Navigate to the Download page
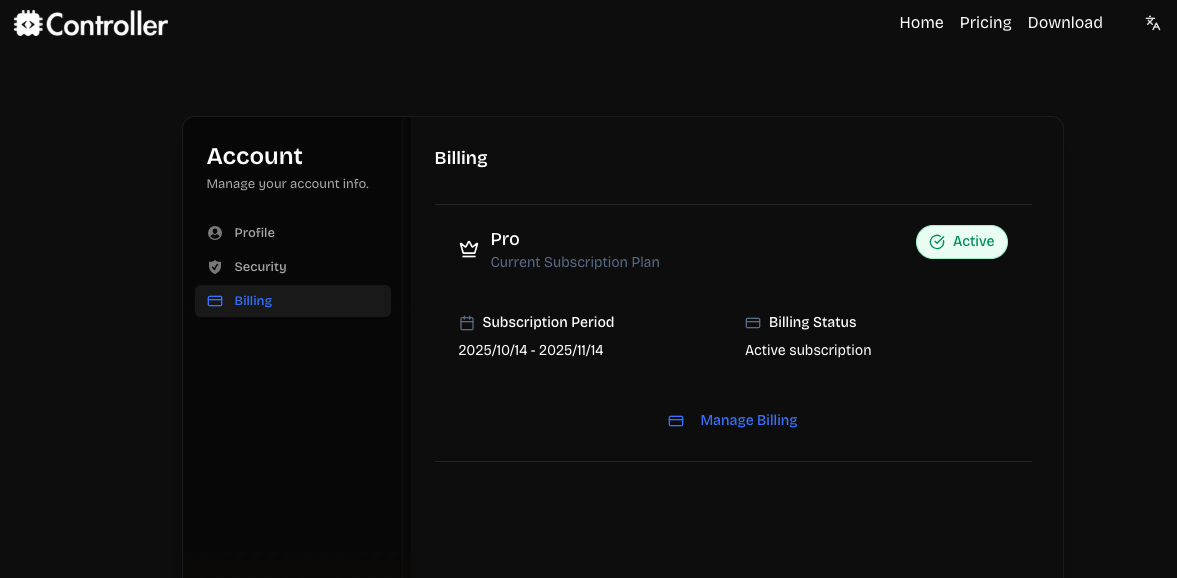The image size is (1177, 578). click(x=1064, y=23)
